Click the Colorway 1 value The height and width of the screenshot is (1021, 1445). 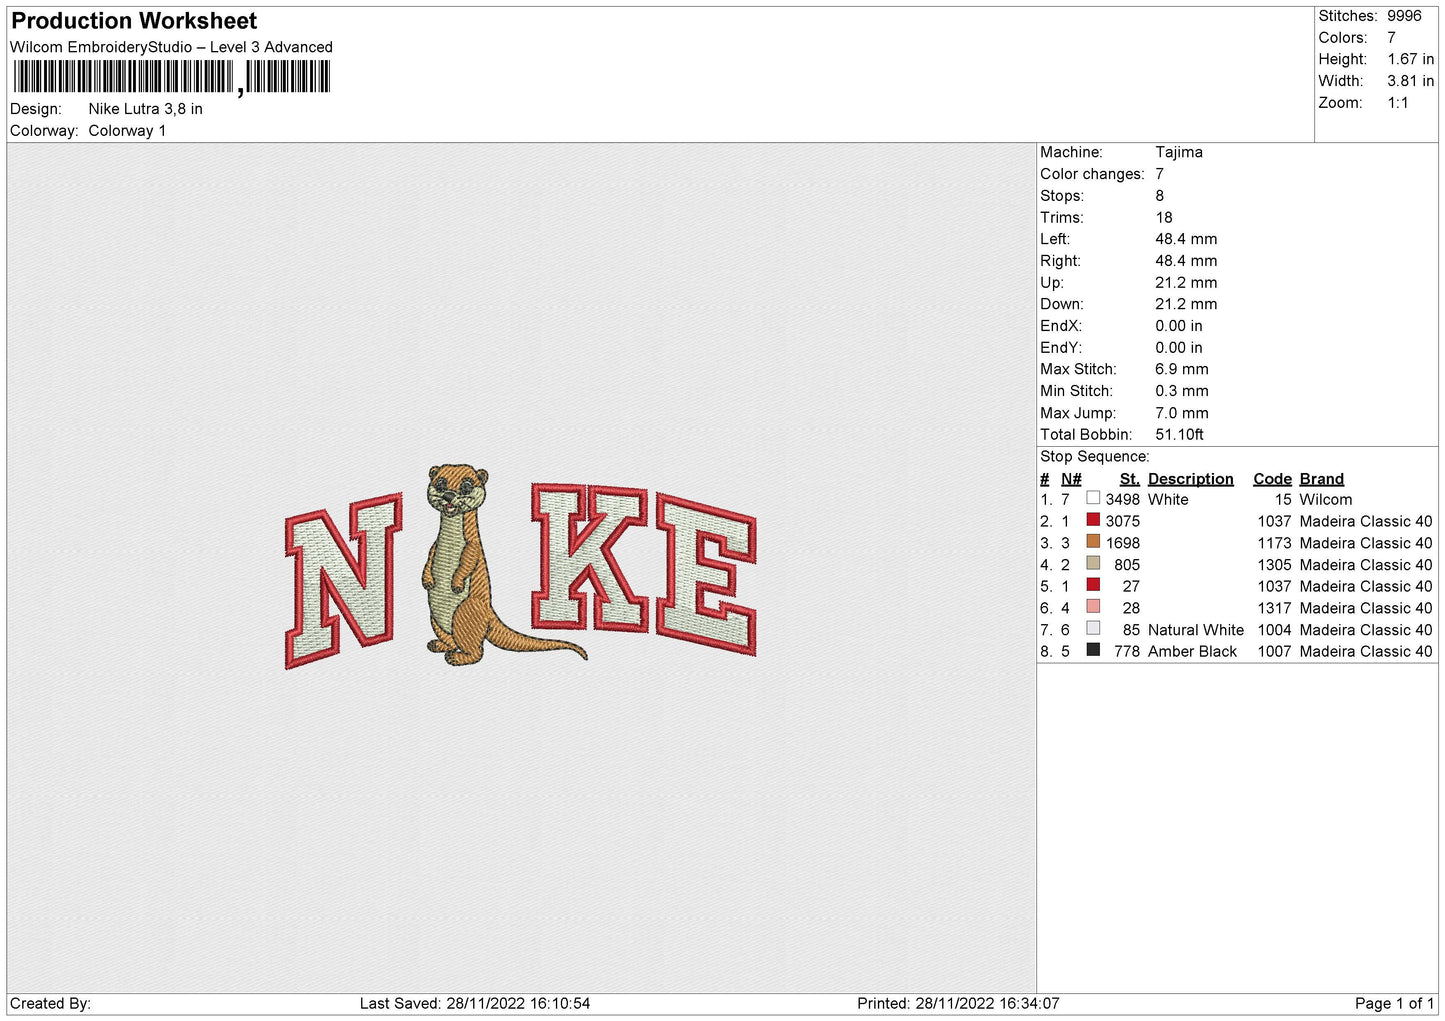coord(127,131)
